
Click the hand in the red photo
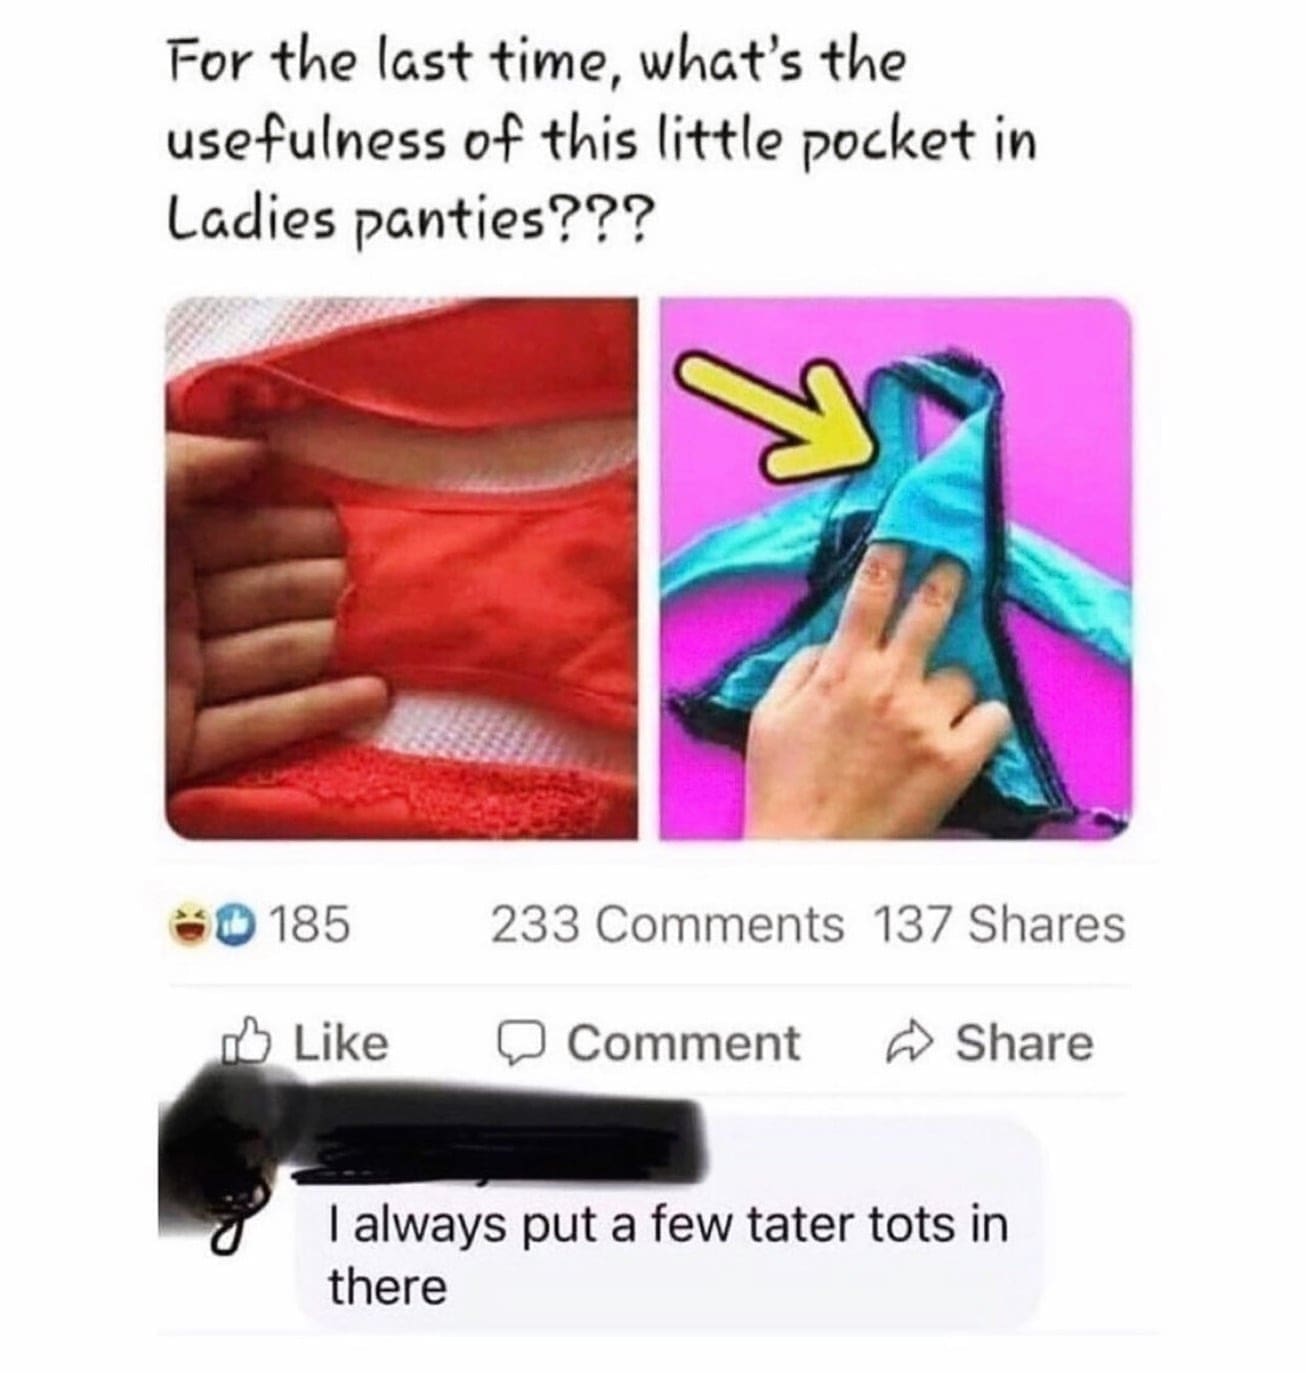(268, 598)
